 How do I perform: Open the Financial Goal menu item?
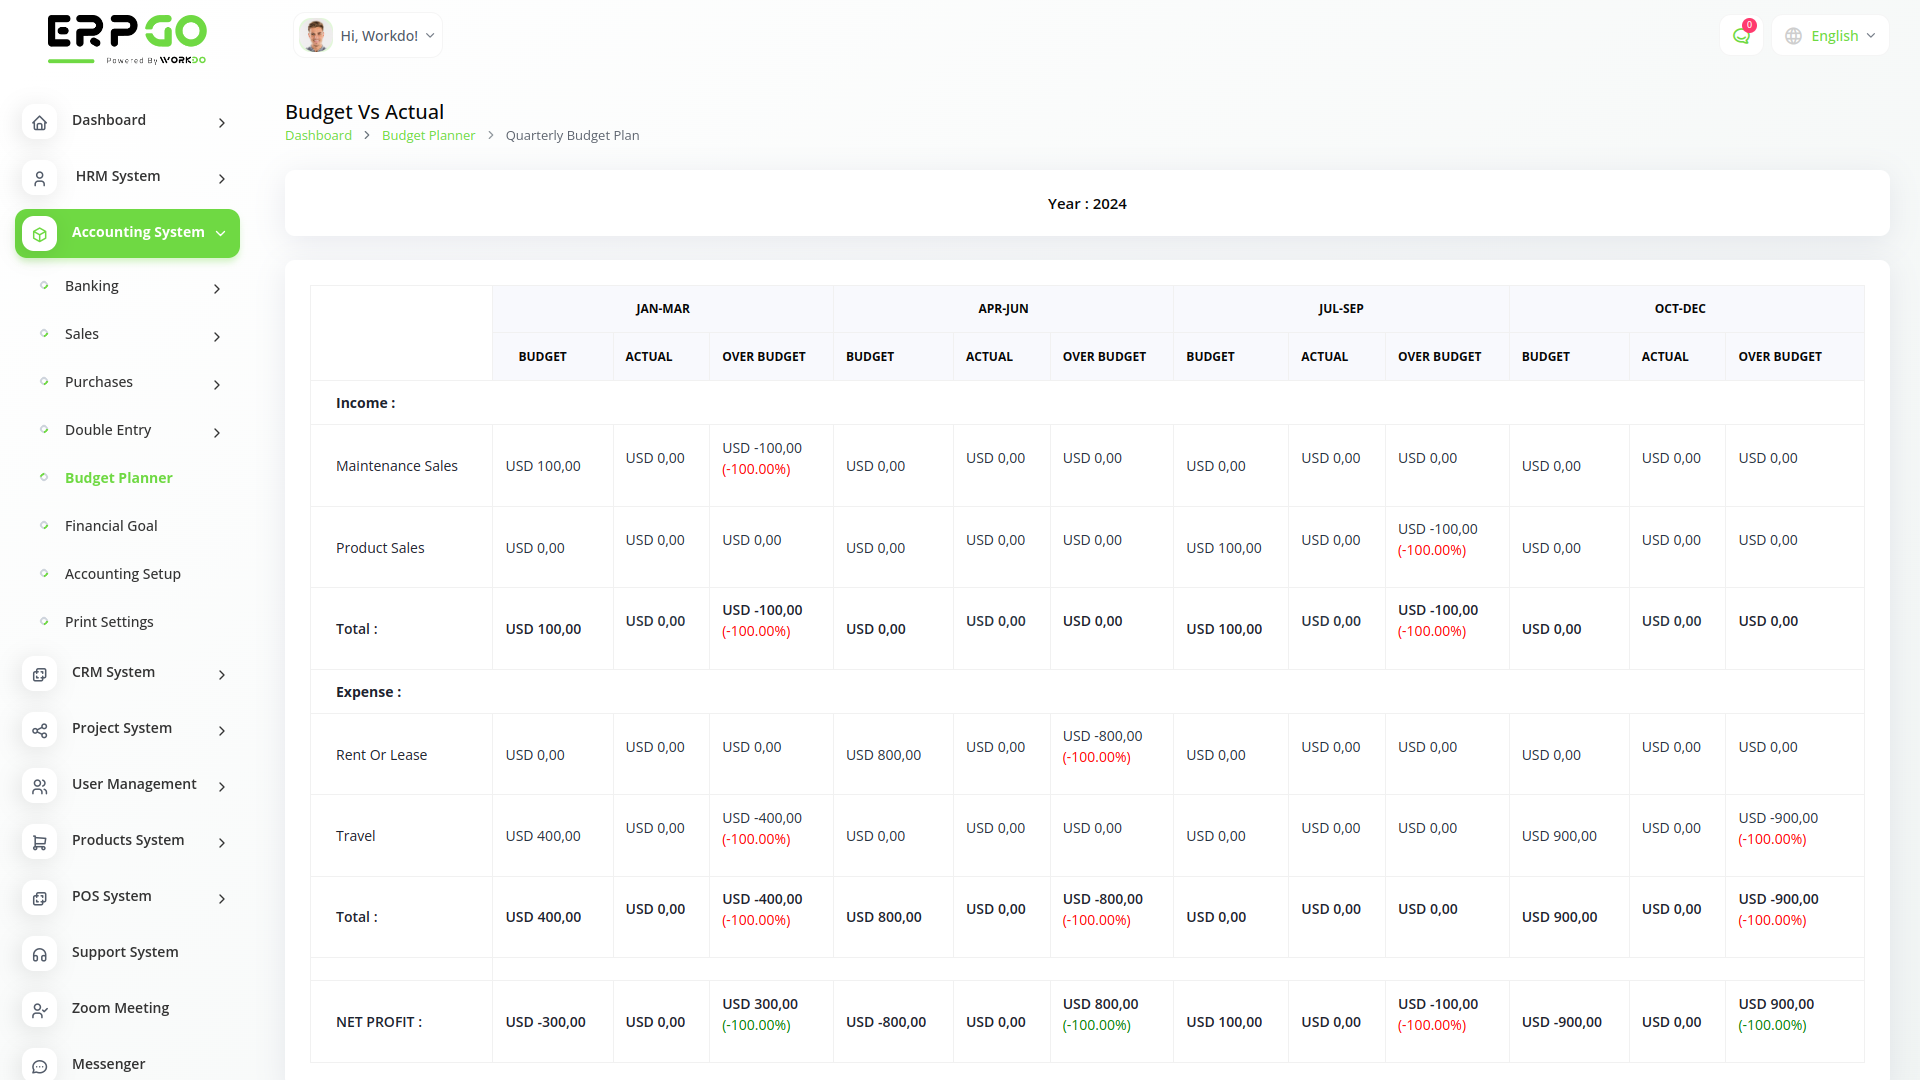pos(111,526)
